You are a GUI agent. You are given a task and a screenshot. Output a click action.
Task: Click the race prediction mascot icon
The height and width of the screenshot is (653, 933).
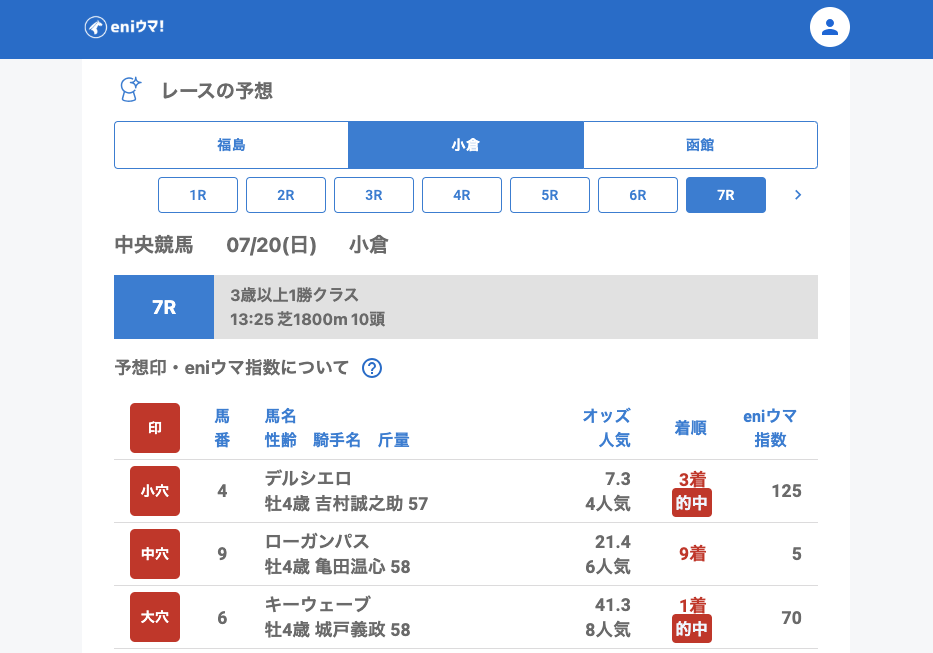tap(130, 90)
